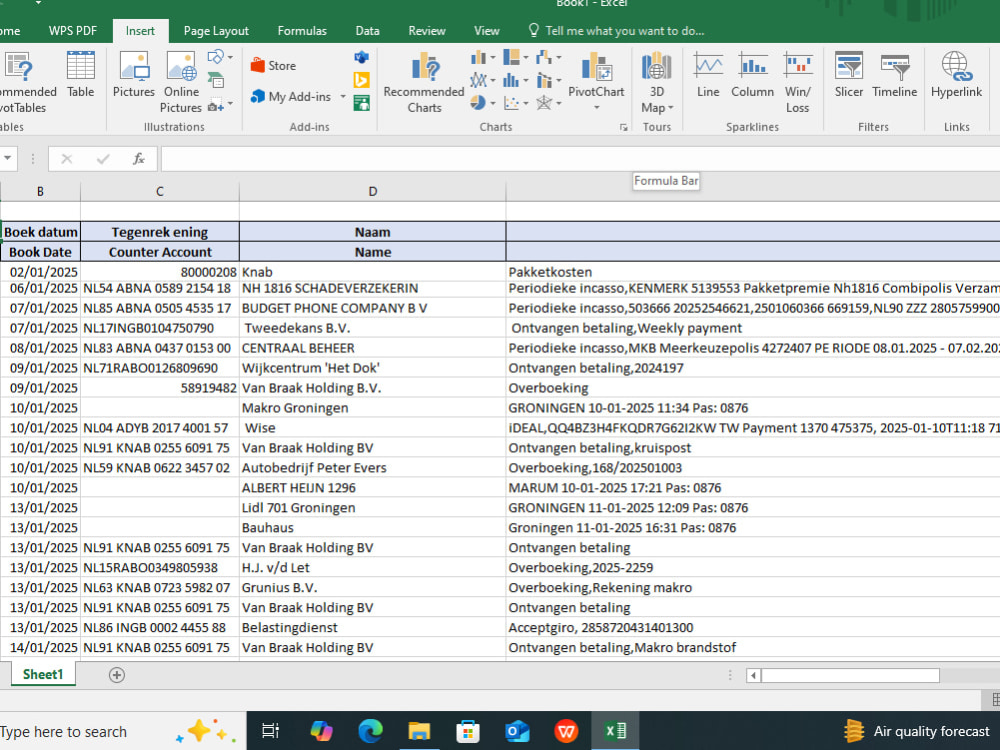The width and height of the screenshot is (1000, 750).
Task: Insert a Win/Loss sparkline
Action: (x=797, y=82)
